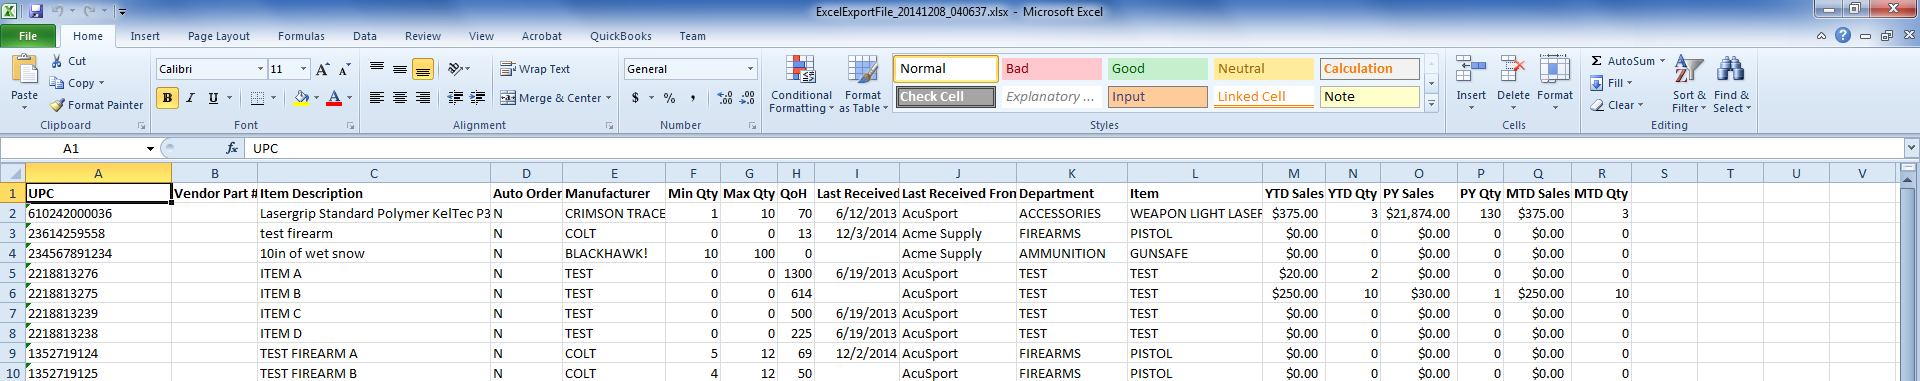
Task: Decrease font size with Shrink Font icon
Action: click(344, 69)
